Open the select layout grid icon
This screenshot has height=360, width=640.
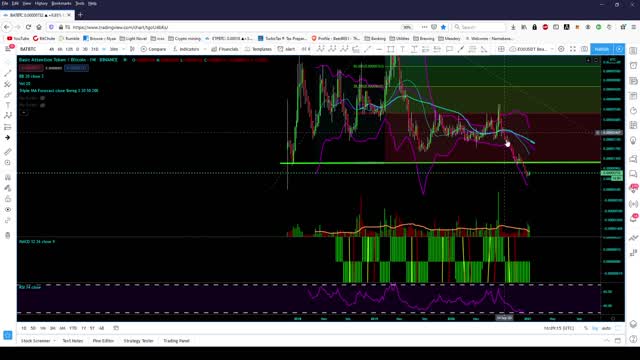pos(501,49)
